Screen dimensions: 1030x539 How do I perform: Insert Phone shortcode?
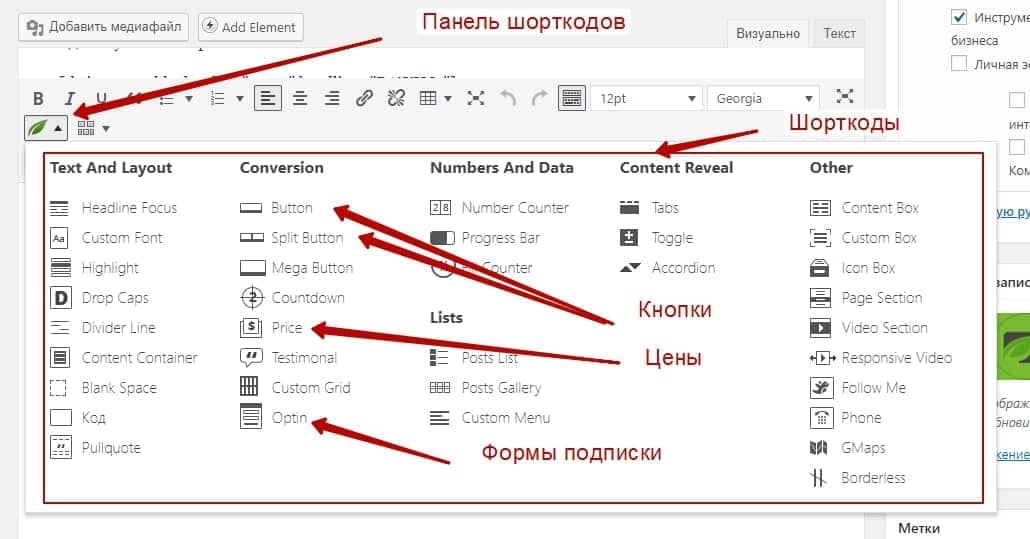click(846, 418)
